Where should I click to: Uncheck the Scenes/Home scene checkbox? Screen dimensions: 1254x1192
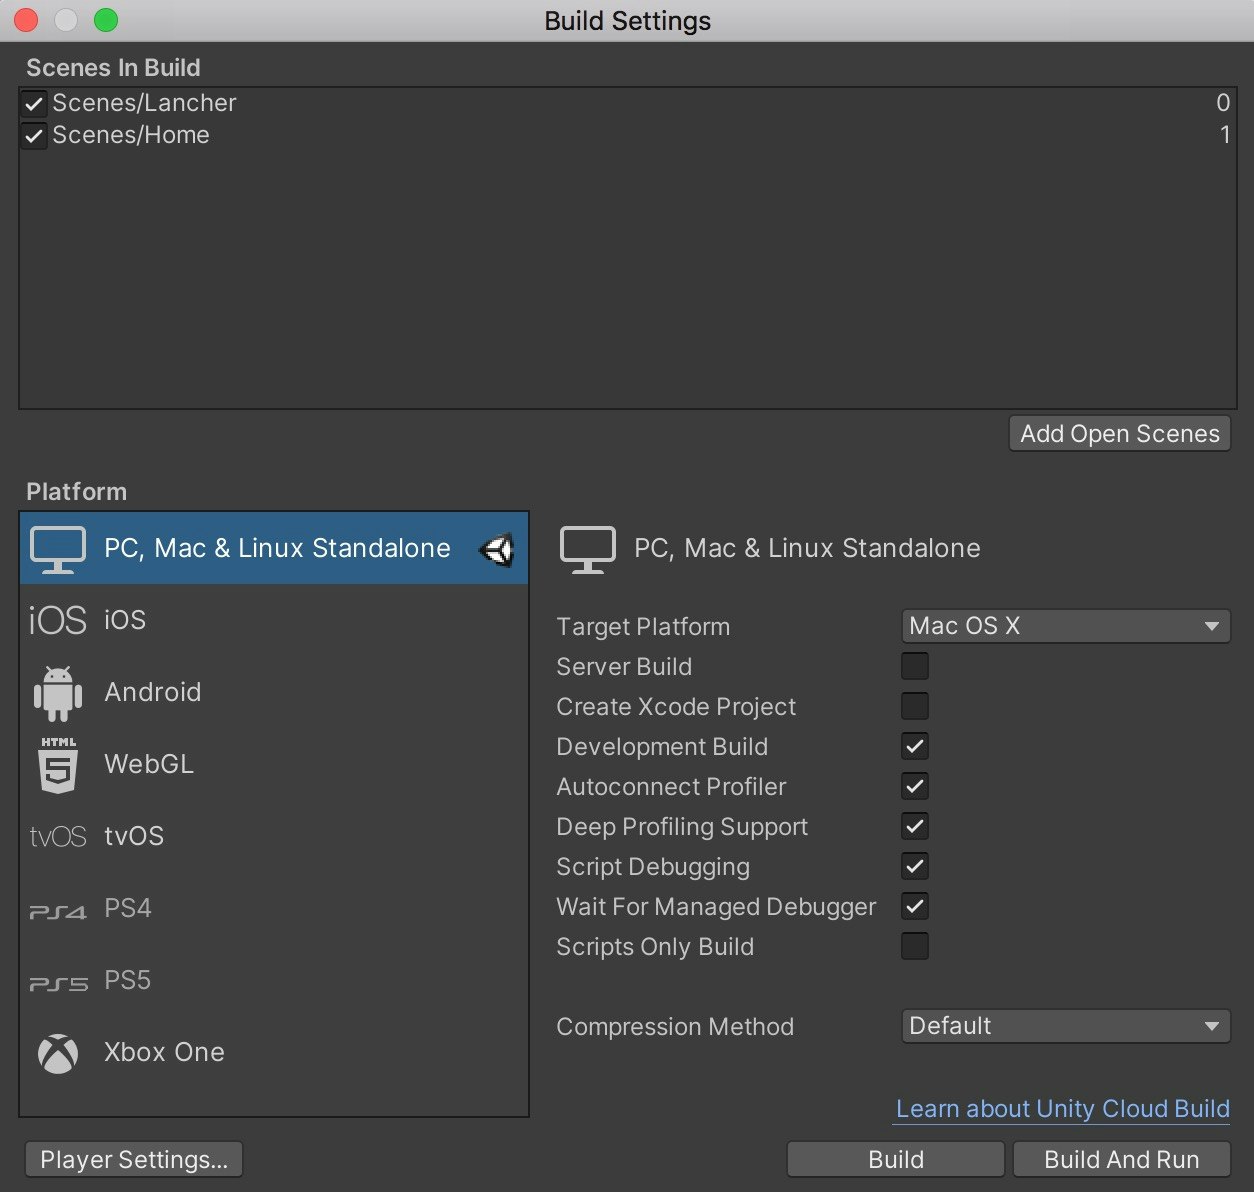[34, 135]
